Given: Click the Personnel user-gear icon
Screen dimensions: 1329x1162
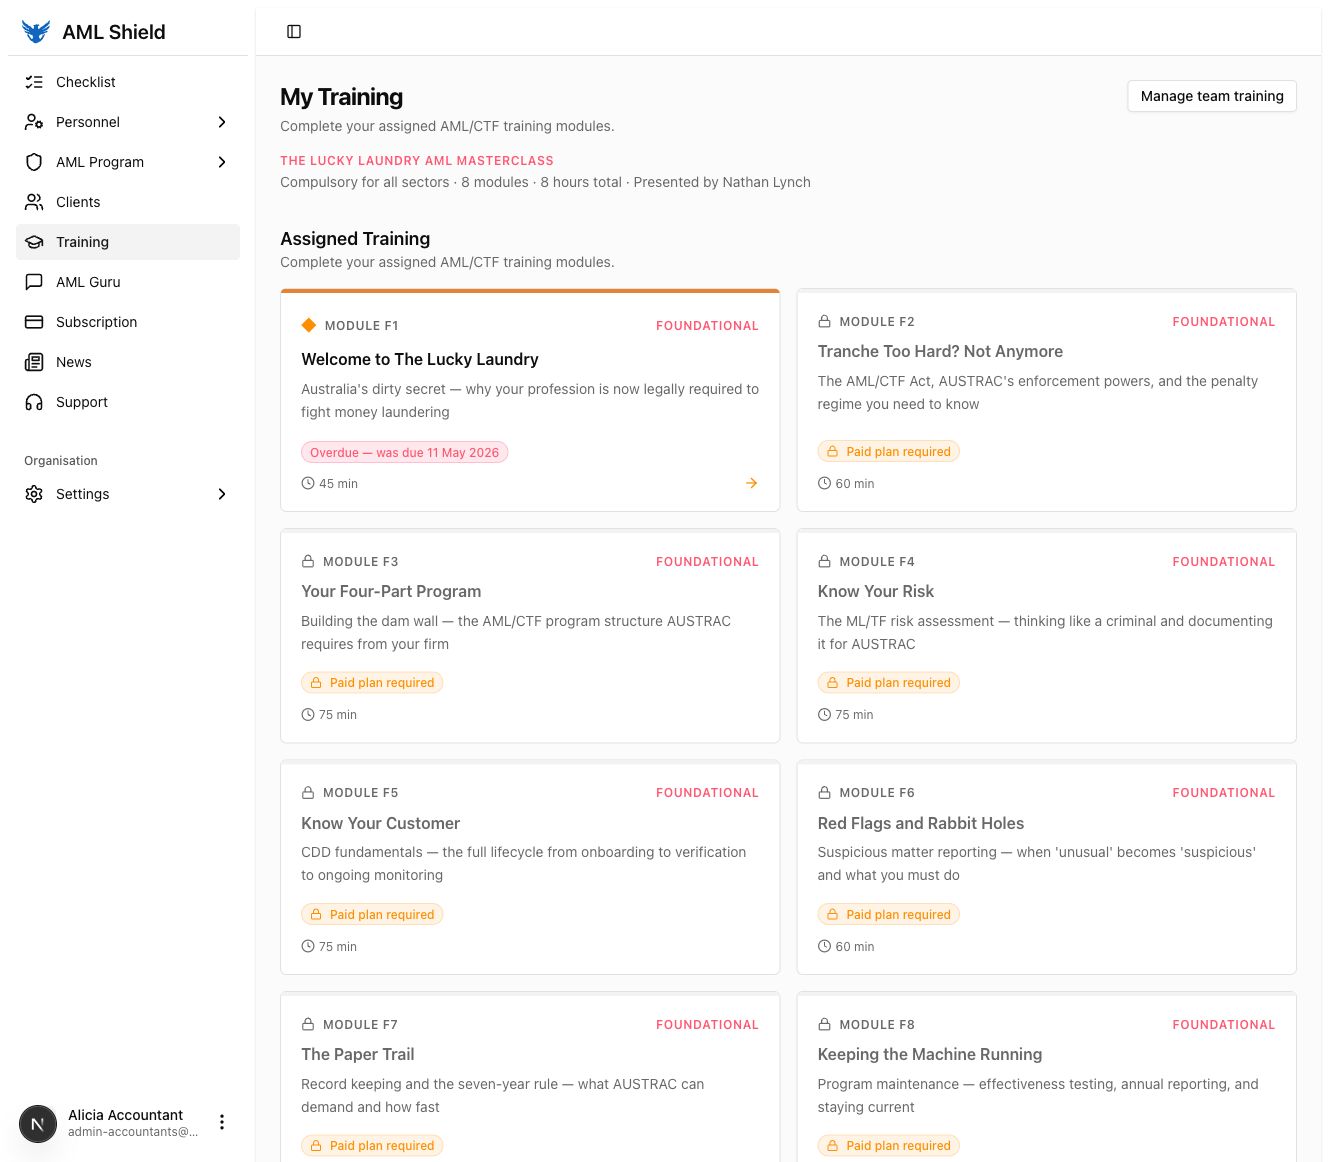Looking at the screenshot, I should pyautogui.click(x=34, y=122).
